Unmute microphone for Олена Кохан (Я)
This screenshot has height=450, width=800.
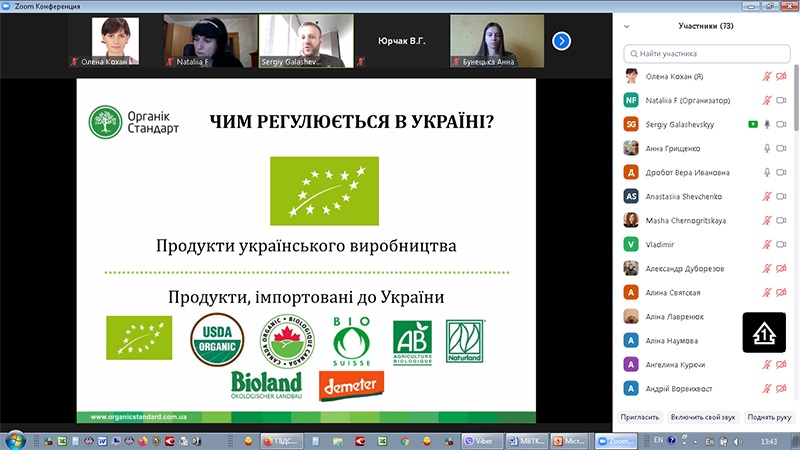pyautogui.click(x=766, y=77)
